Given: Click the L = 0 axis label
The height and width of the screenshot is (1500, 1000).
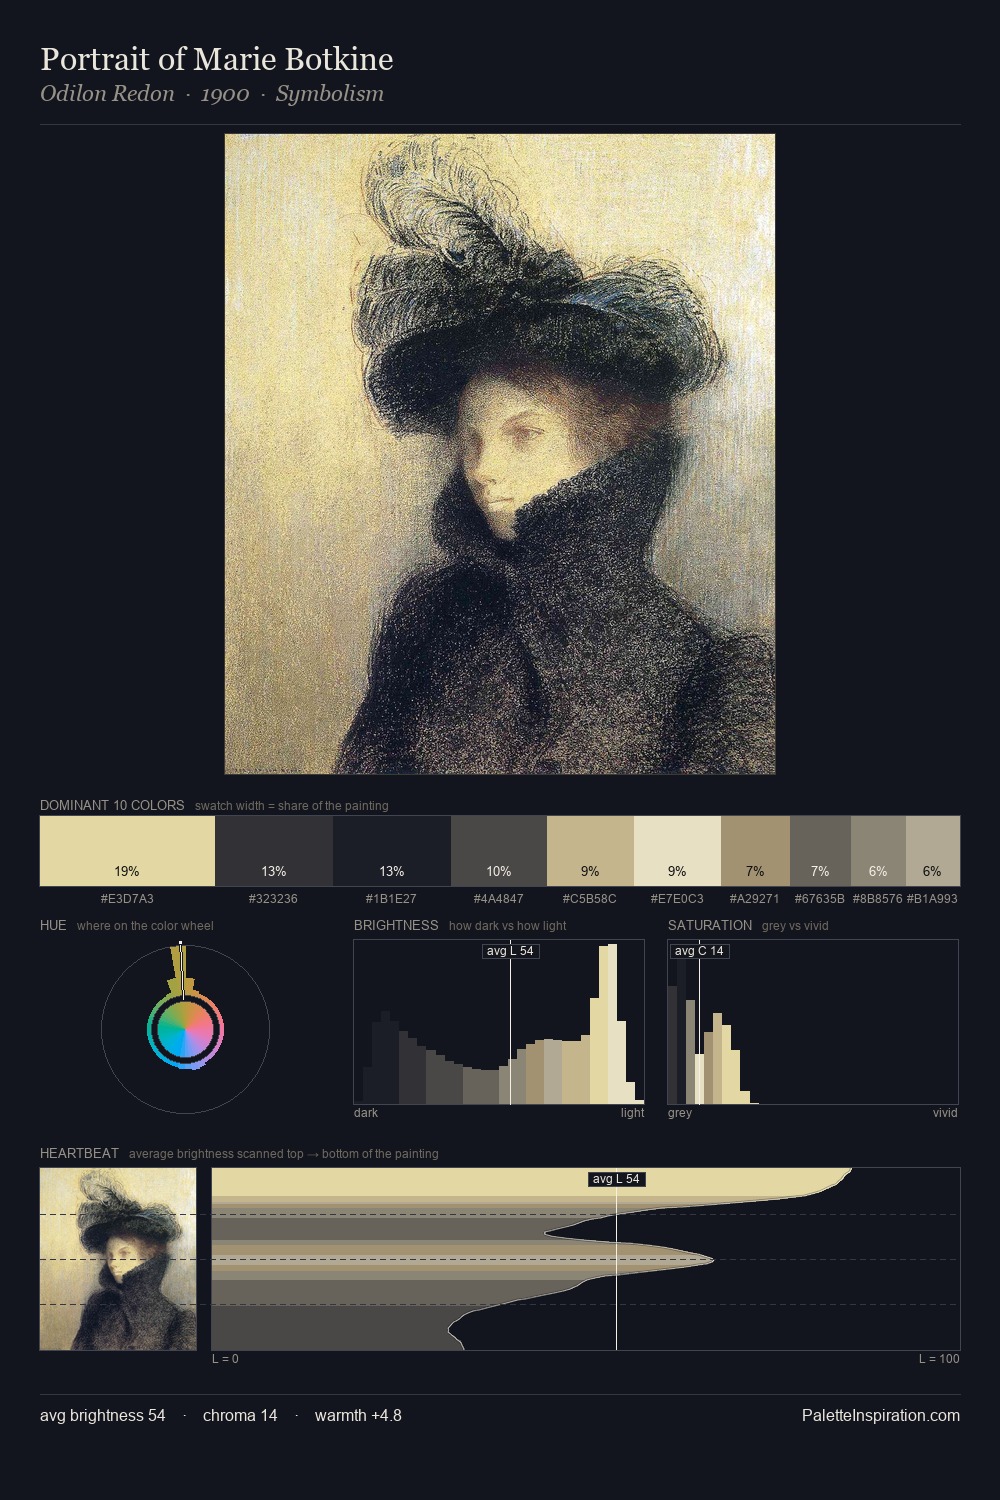Looking at the screenshot, I should click(225, 1359).
